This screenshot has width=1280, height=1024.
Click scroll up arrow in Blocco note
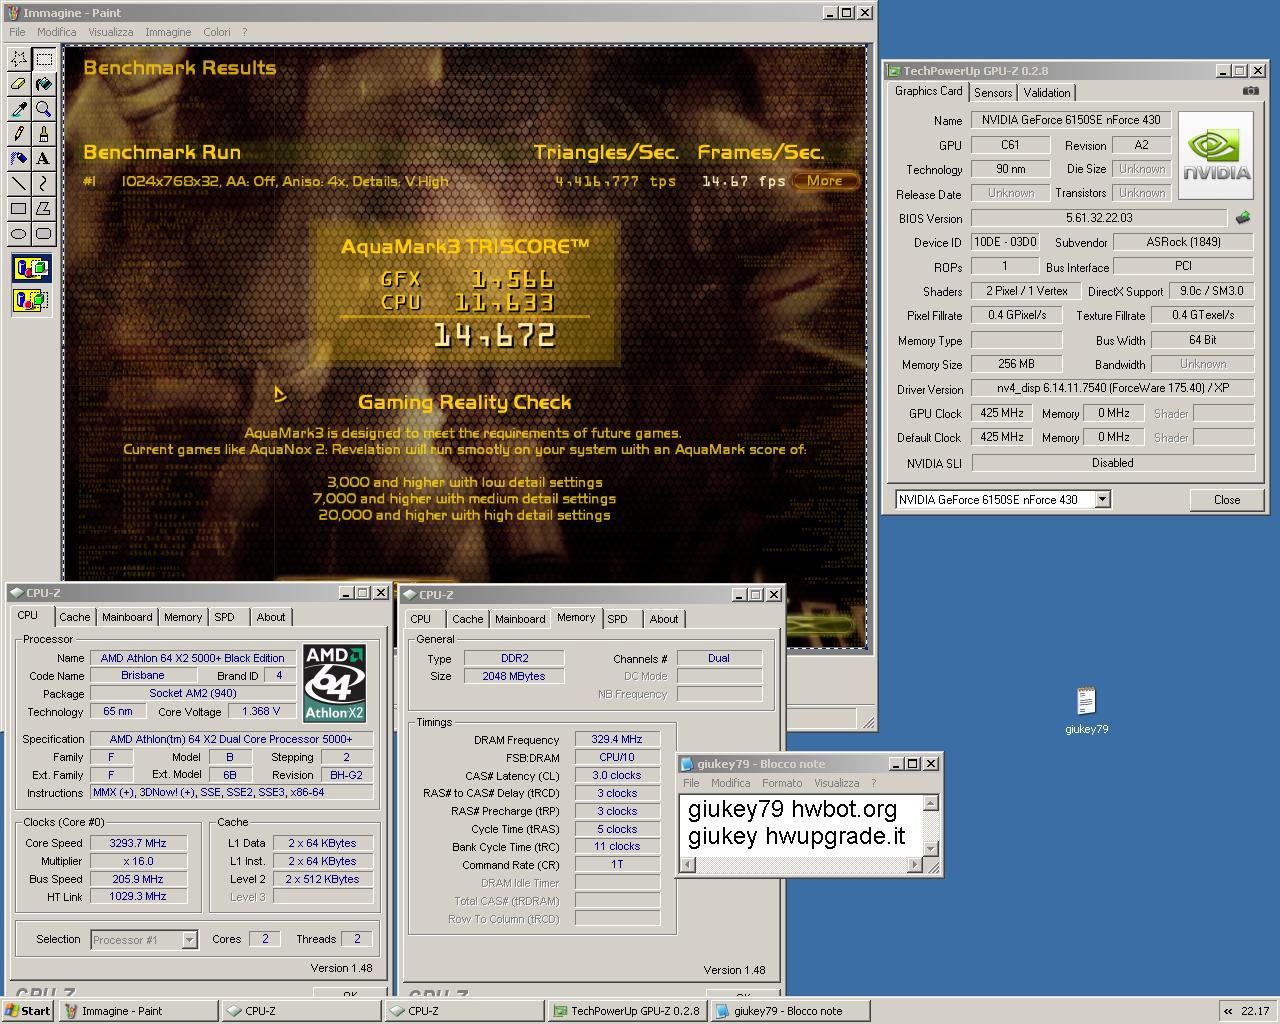point(931,803)
